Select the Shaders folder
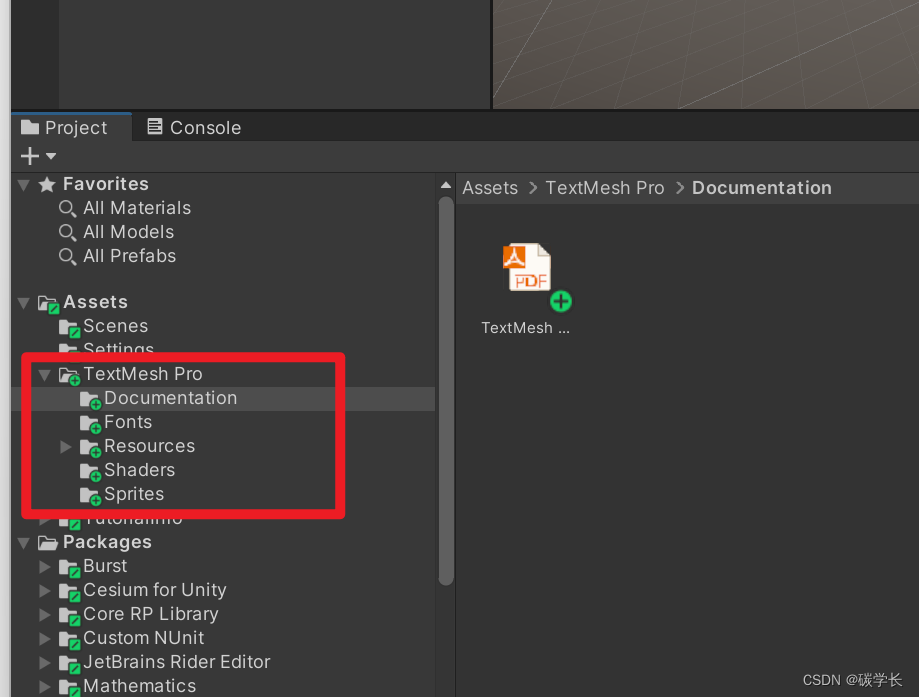 coord(139,470)
